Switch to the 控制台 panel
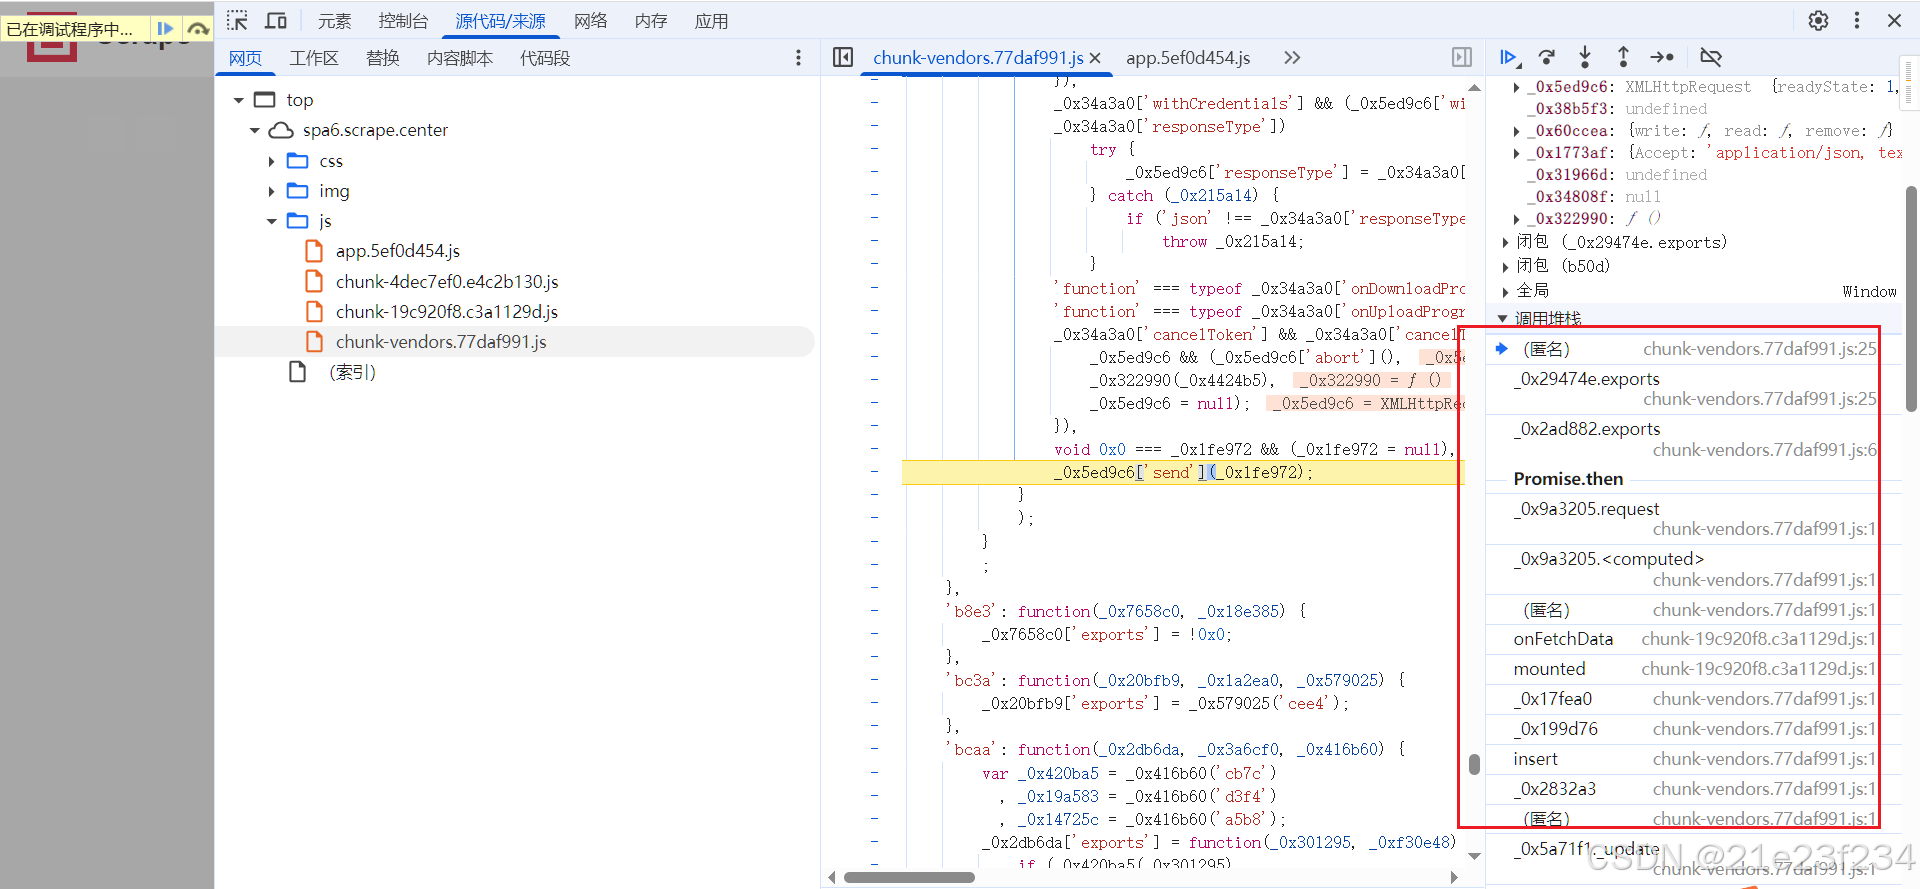The height and width of the screenshot is (889, 1920). pos(403,21)
